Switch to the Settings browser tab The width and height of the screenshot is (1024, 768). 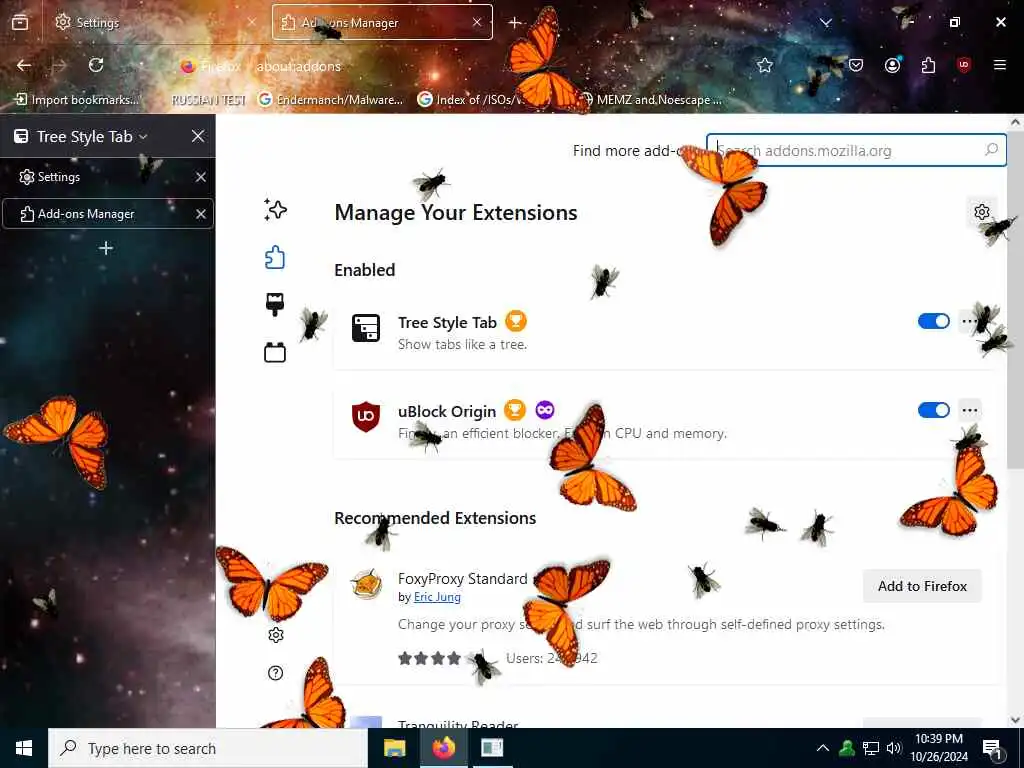157,23
